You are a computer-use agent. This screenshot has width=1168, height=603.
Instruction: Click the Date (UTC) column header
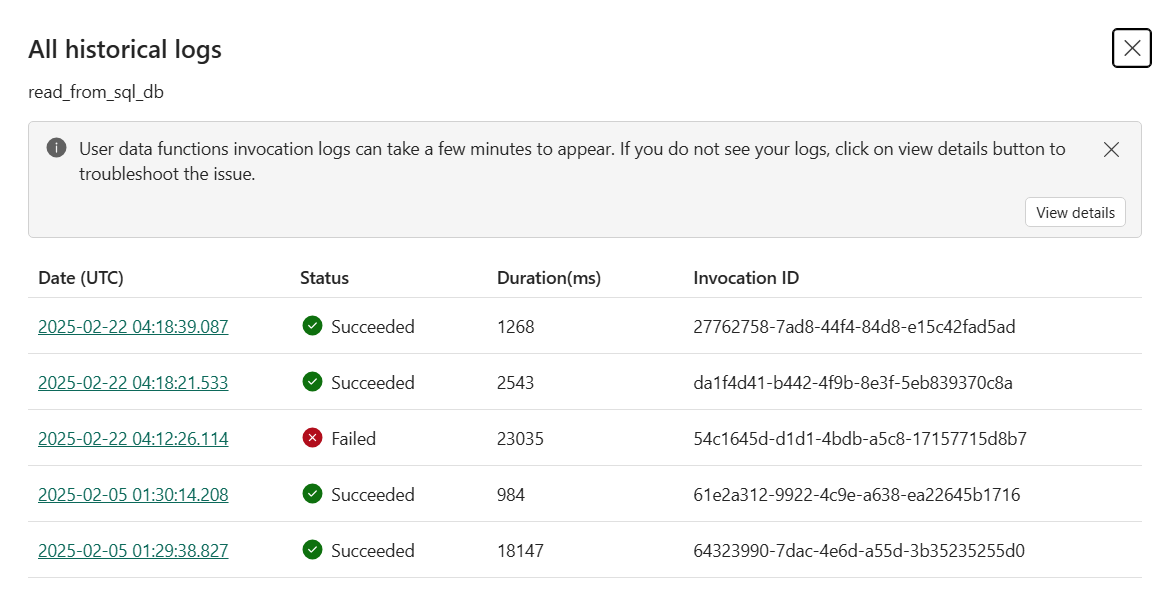pyautogui.click(x=81, y=278)
